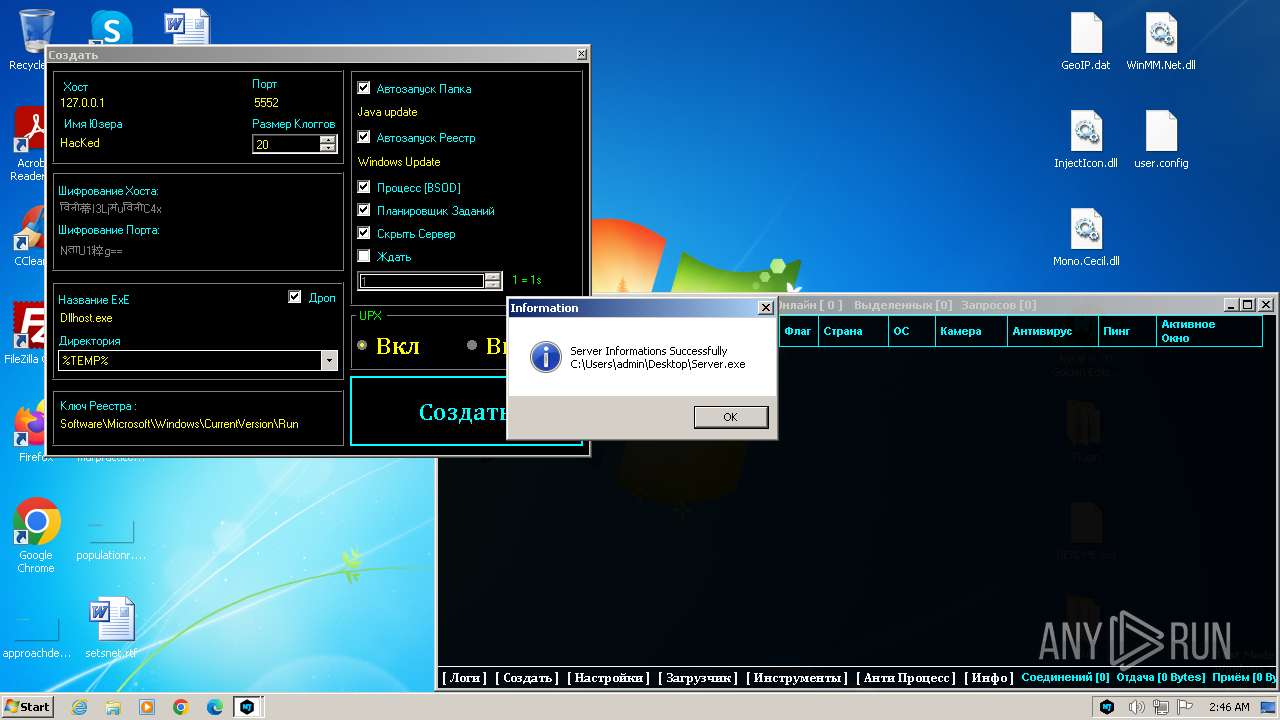Toggle Автозапуск Реестр checkbox
This screenshot has height=720, width=1280.
(x=364, y=137)
